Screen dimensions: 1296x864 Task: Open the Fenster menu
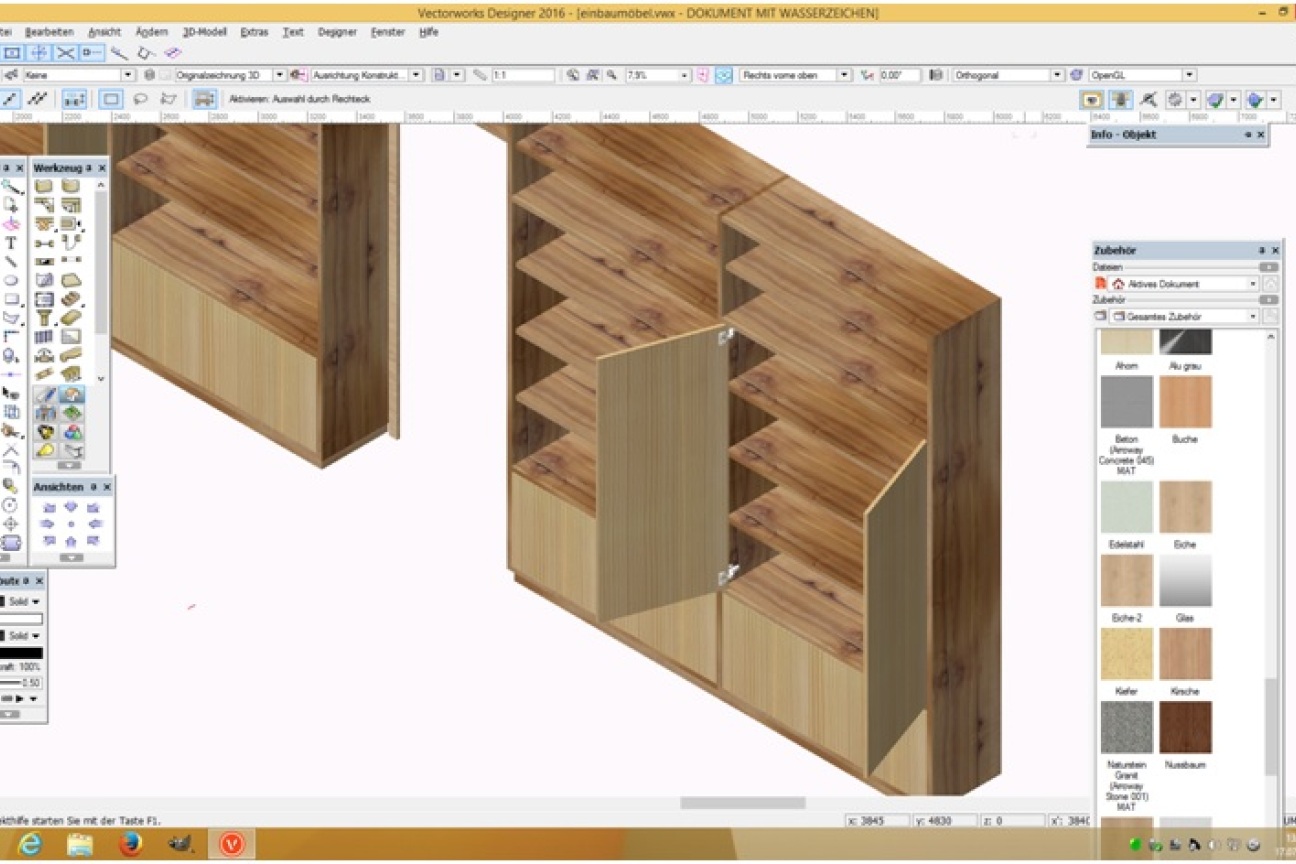[387, 32]
